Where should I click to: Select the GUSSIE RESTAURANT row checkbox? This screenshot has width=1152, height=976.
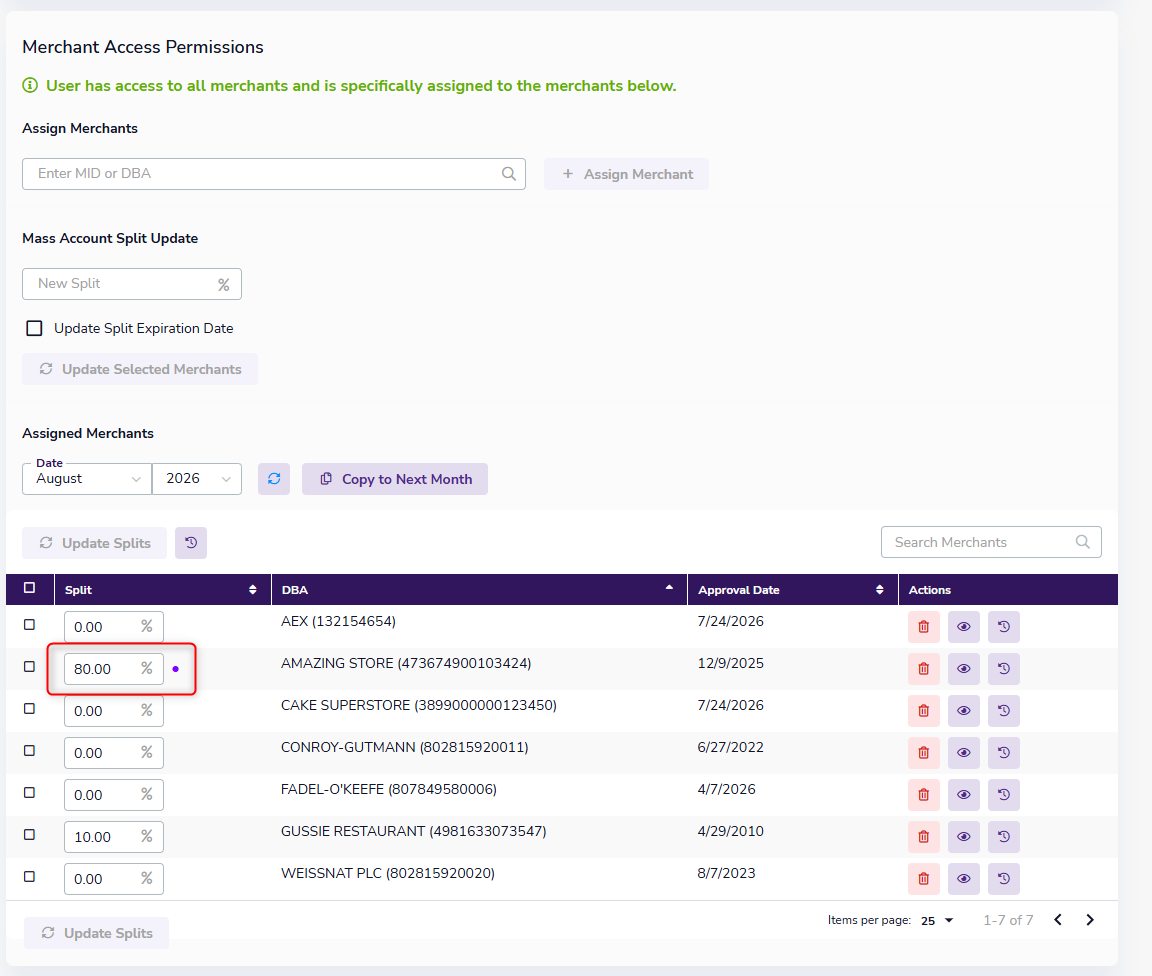tap(29, 834)
